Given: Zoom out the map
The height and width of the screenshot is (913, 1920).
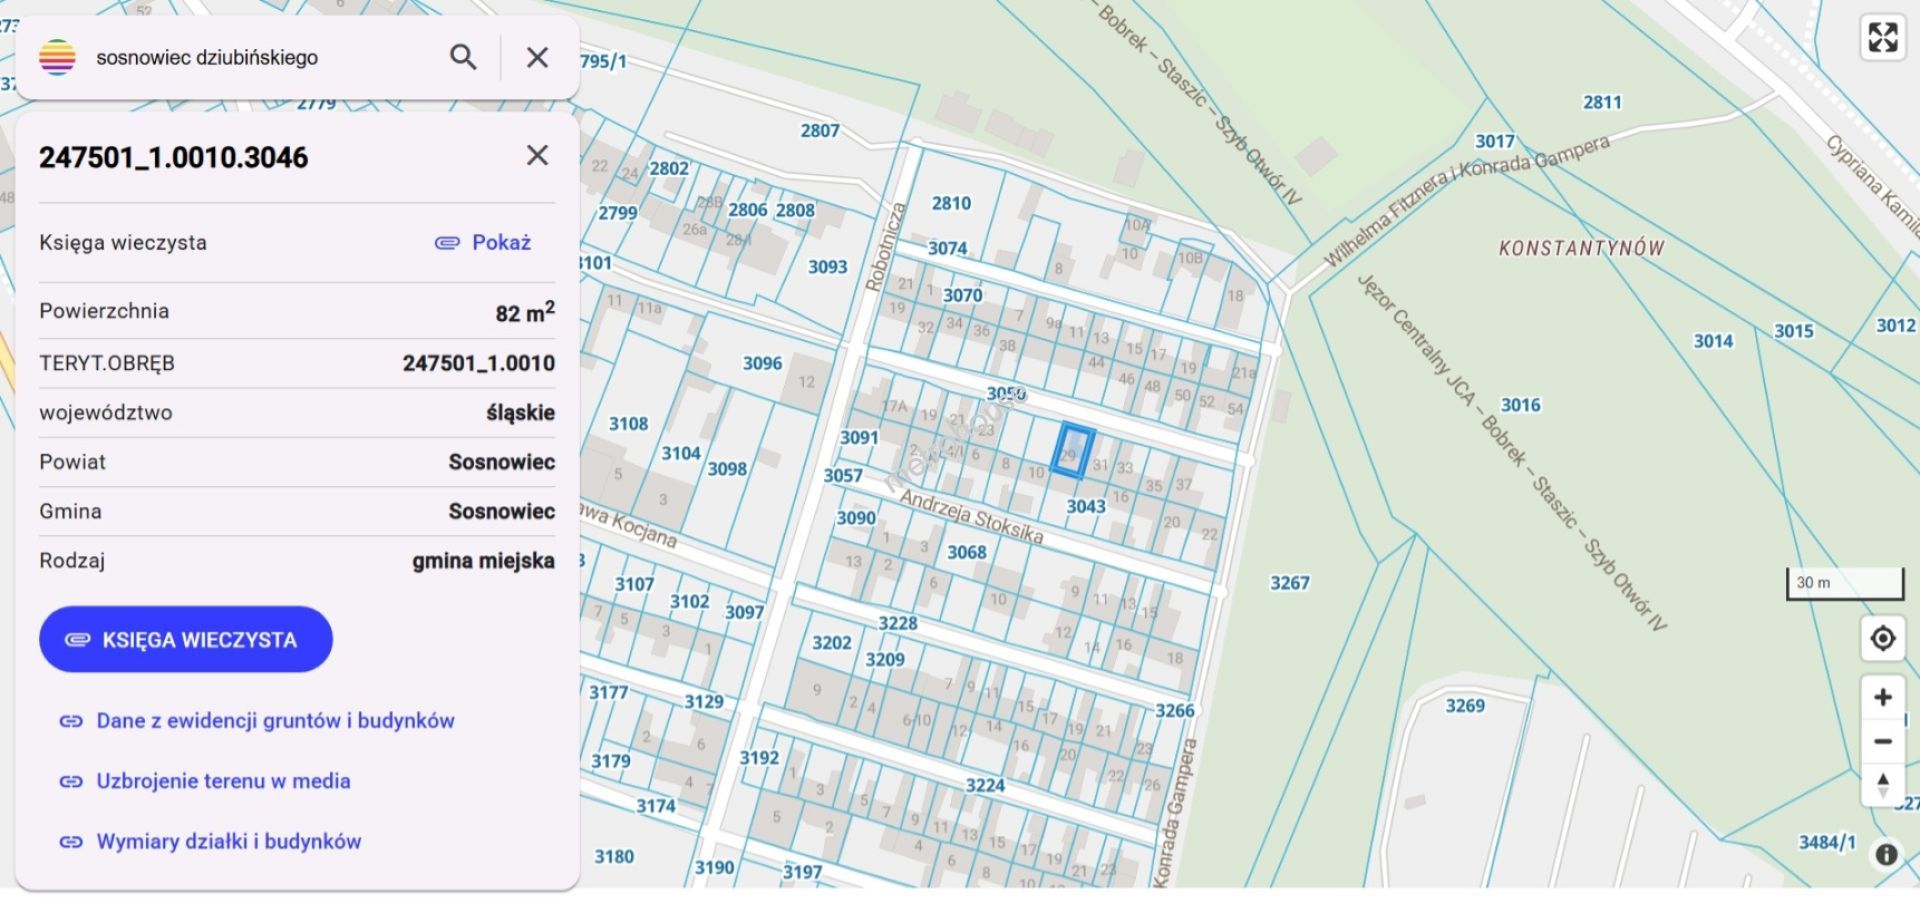Looking at the screenshot, I should coord(1882,741).
